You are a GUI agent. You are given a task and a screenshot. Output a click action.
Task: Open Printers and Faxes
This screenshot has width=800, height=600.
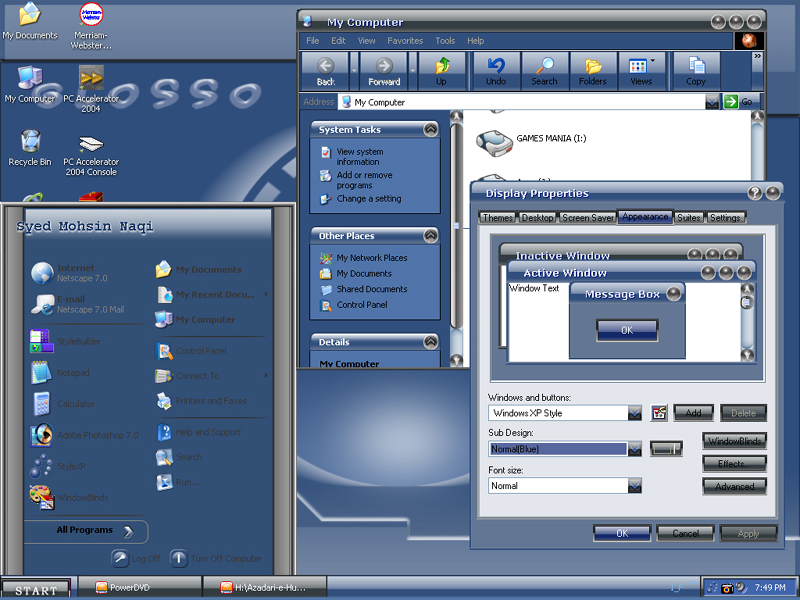[202, 401]
